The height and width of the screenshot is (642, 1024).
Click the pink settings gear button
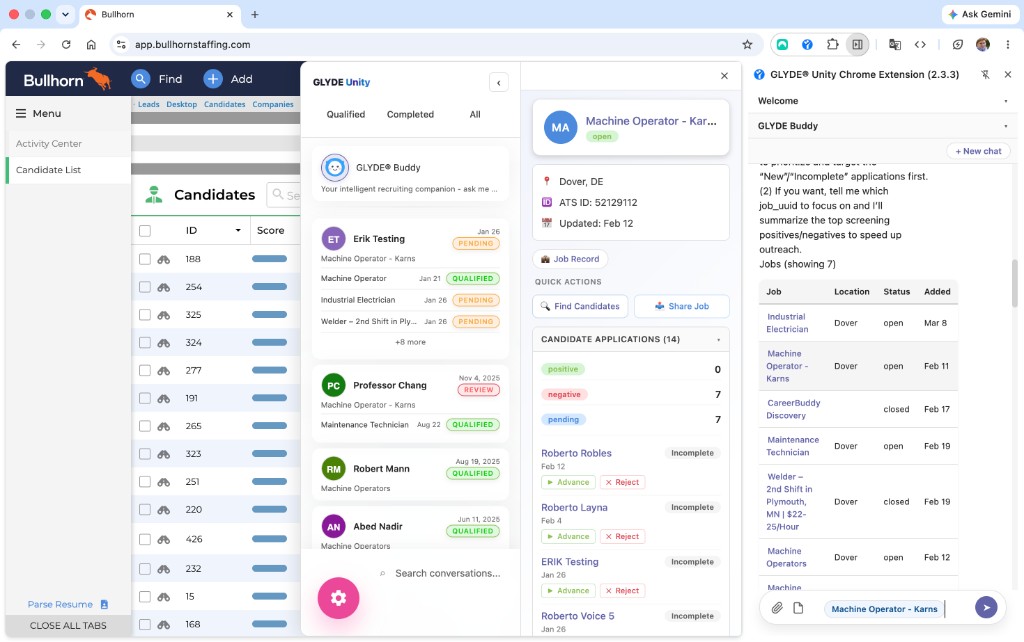click(x=338, y=598)
